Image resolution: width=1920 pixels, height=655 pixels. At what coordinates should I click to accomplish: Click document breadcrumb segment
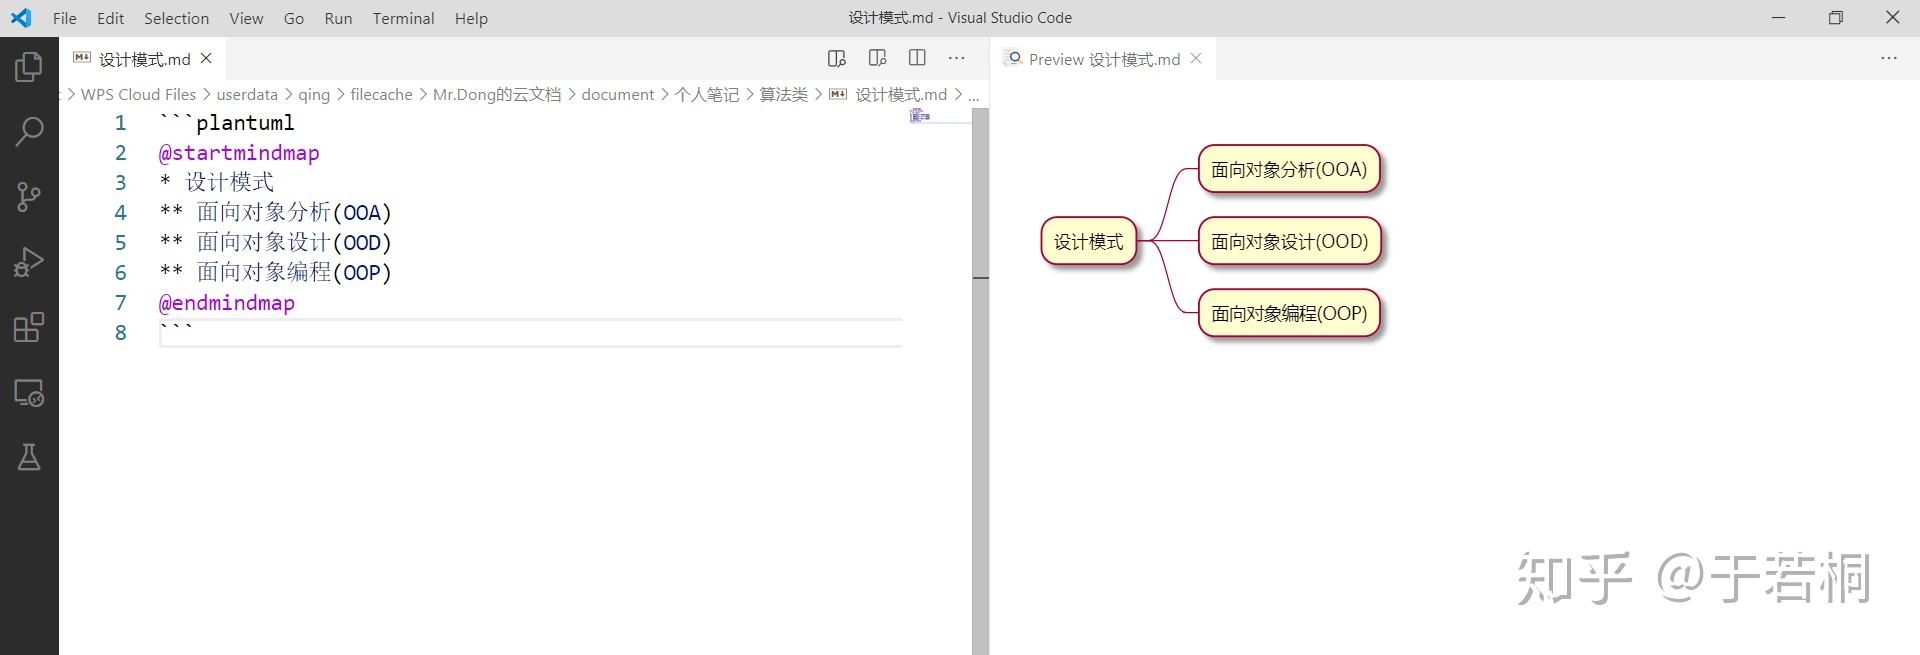pos(618,94)
